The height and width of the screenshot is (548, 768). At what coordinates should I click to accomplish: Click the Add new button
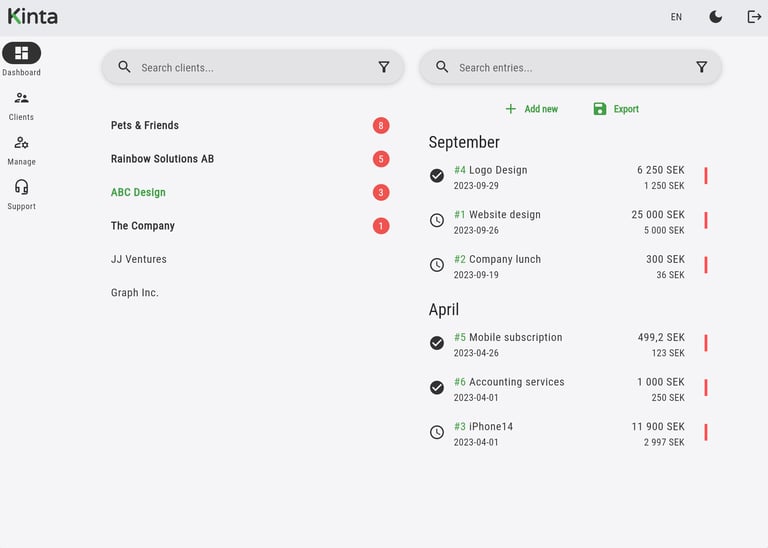531,109
